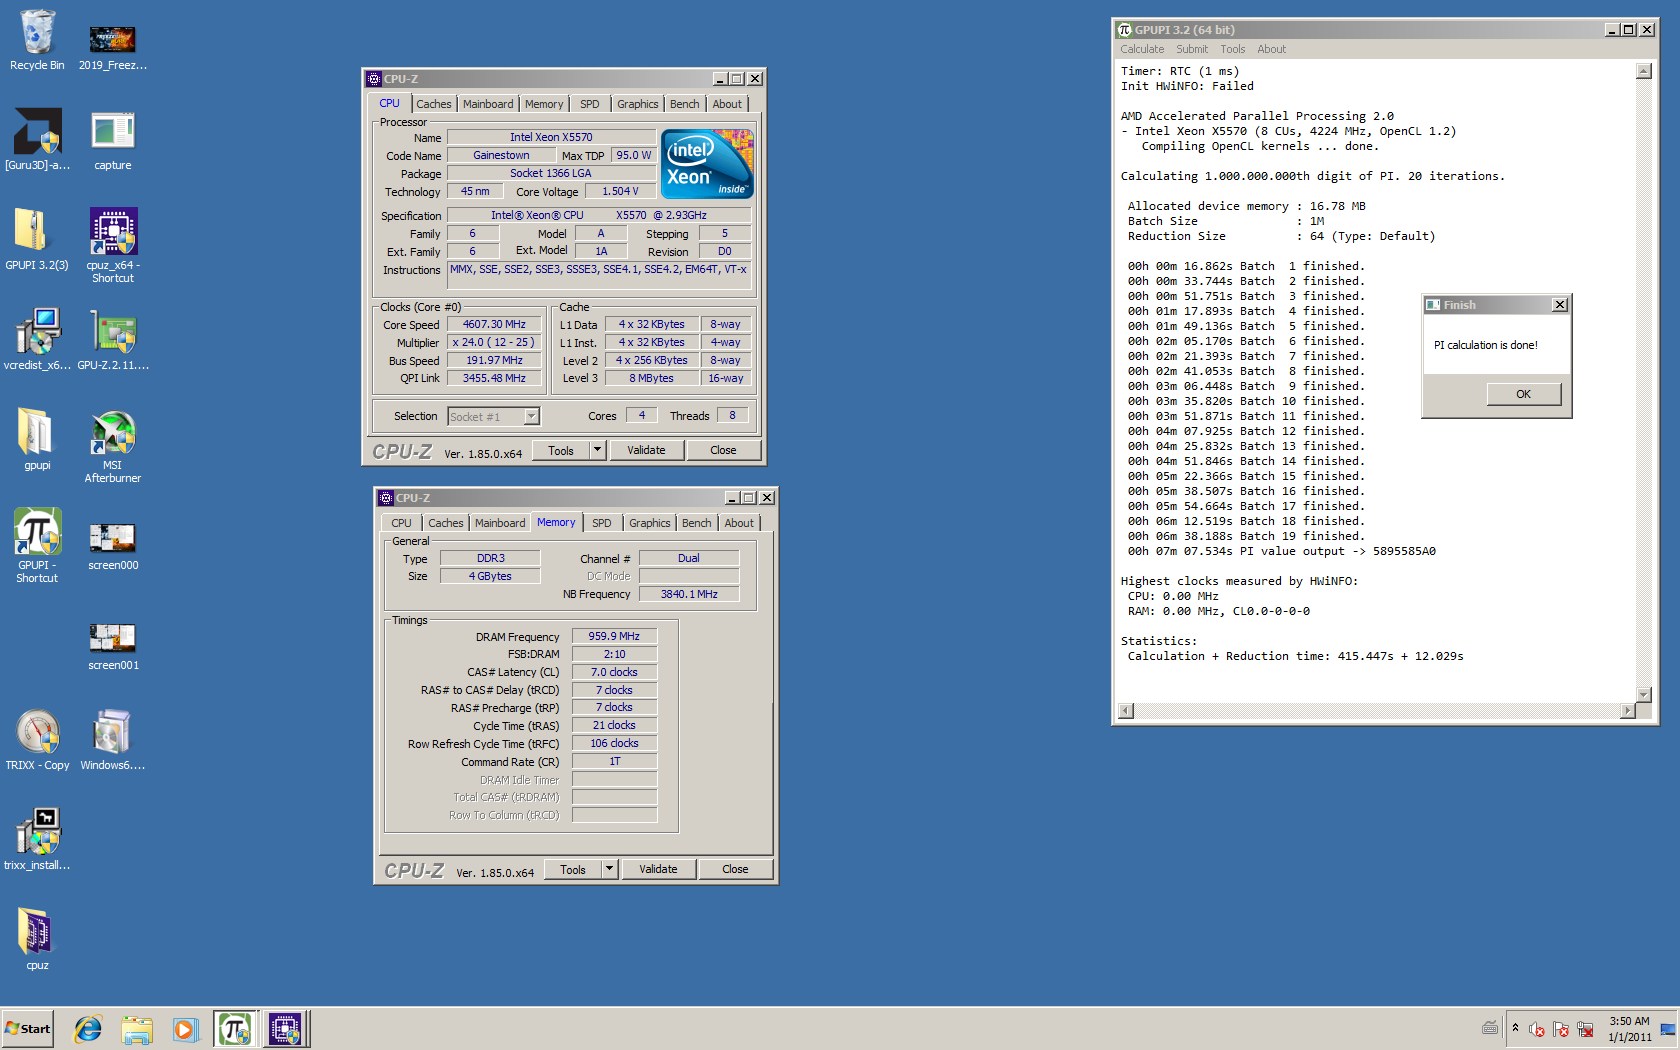Click Close button in lower CPU-Z window
Screen dimensions: 1680x1050
pos(735,869)
